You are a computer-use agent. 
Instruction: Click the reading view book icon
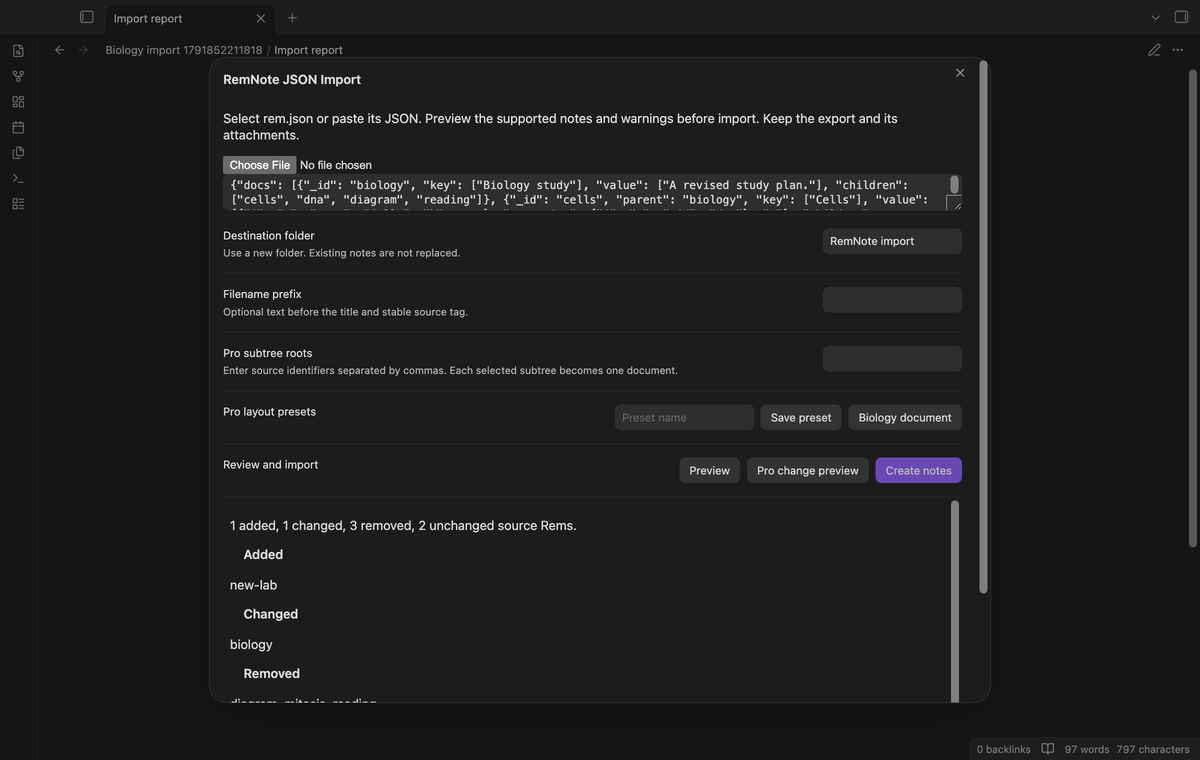[1048, 749]
